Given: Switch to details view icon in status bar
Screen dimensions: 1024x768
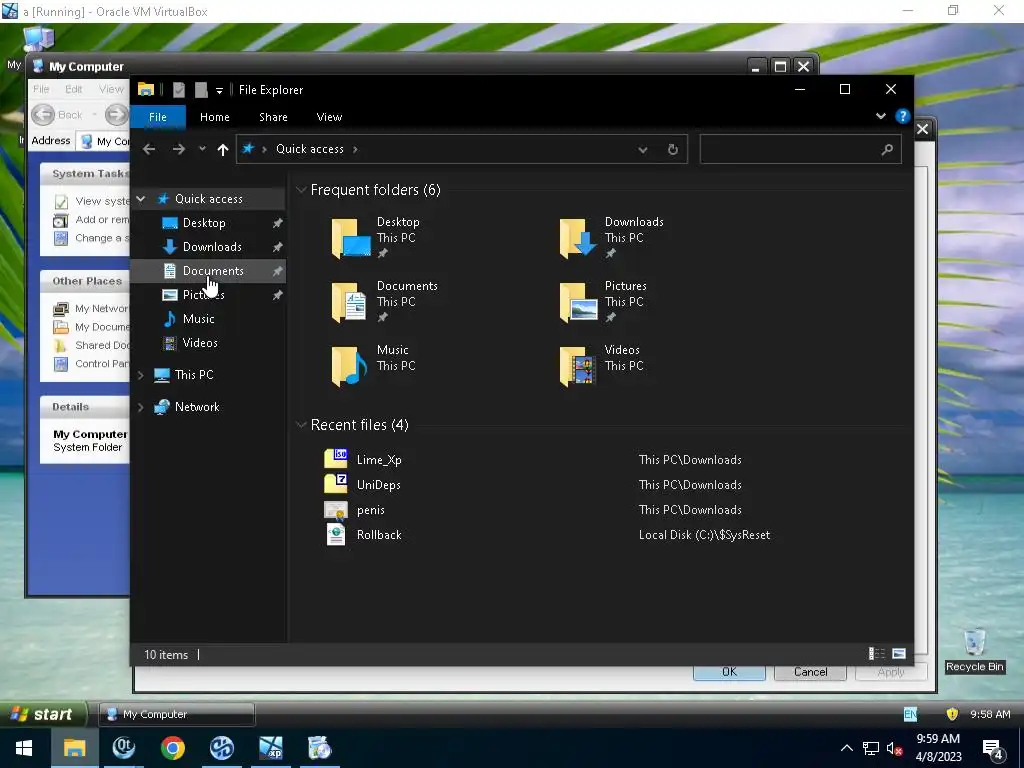Looking at the screenshot, I should [x=877, y=654].
